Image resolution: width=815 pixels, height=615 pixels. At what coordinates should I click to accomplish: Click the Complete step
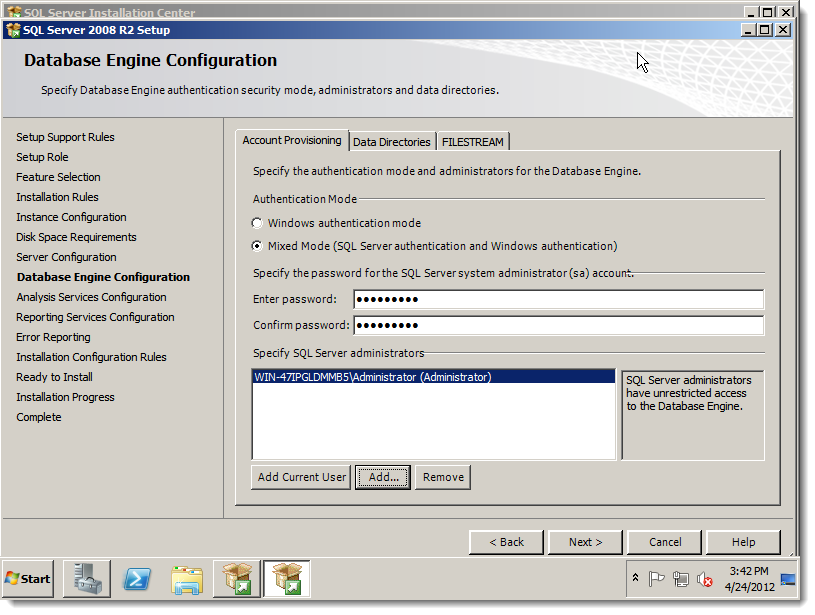click(38, 417)
